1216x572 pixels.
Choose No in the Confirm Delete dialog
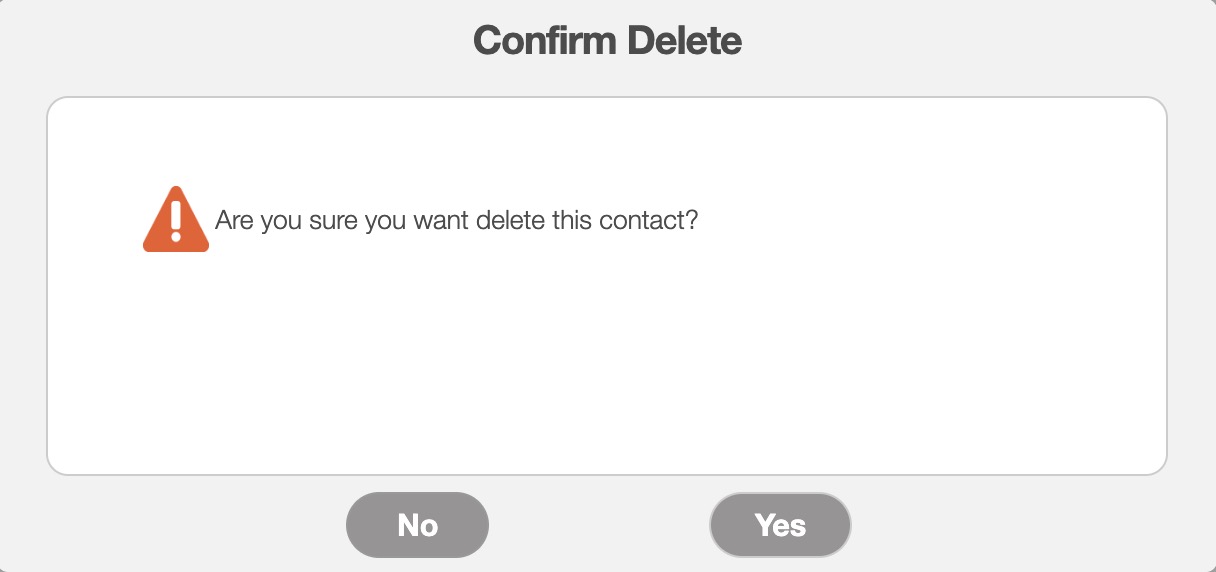(417, 525)
